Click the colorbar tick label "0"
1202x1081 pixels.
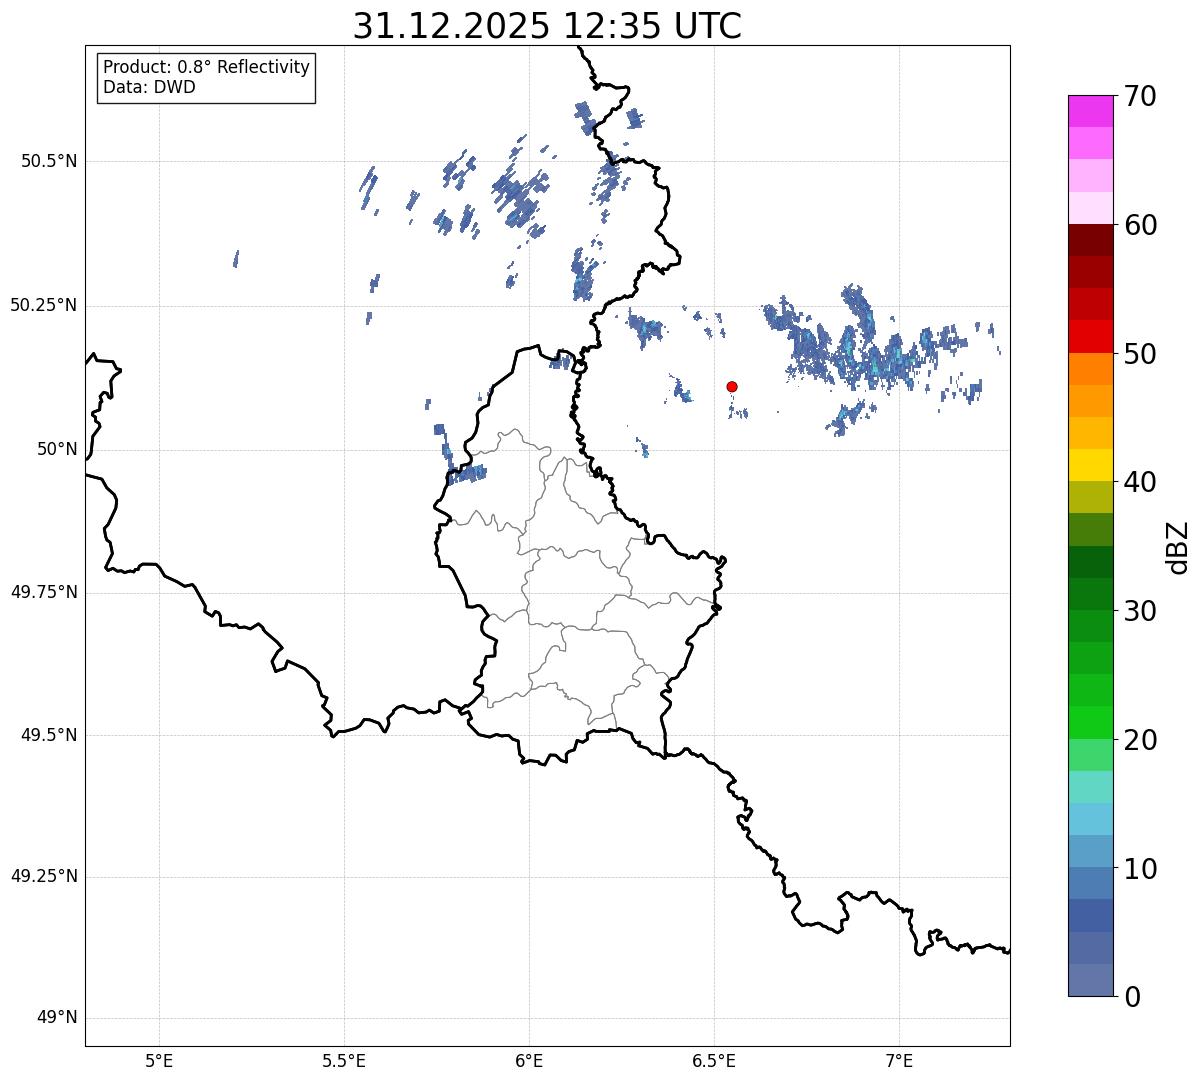(1132, 997)
